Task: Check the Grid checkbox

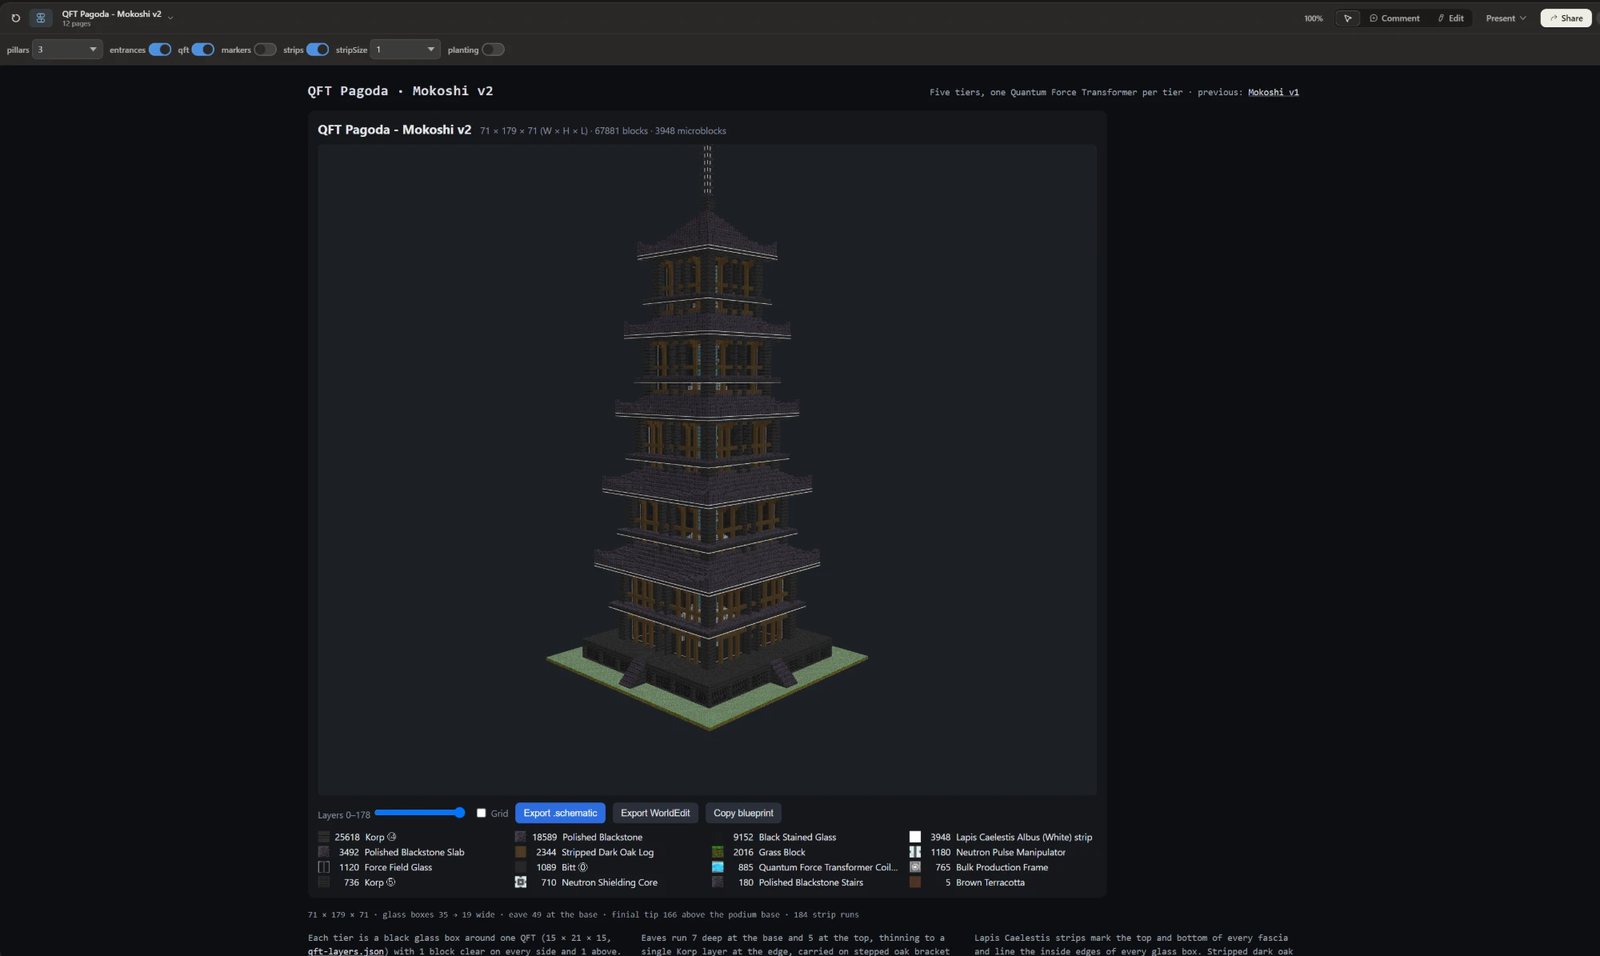Action: click(x=481, y=813)
